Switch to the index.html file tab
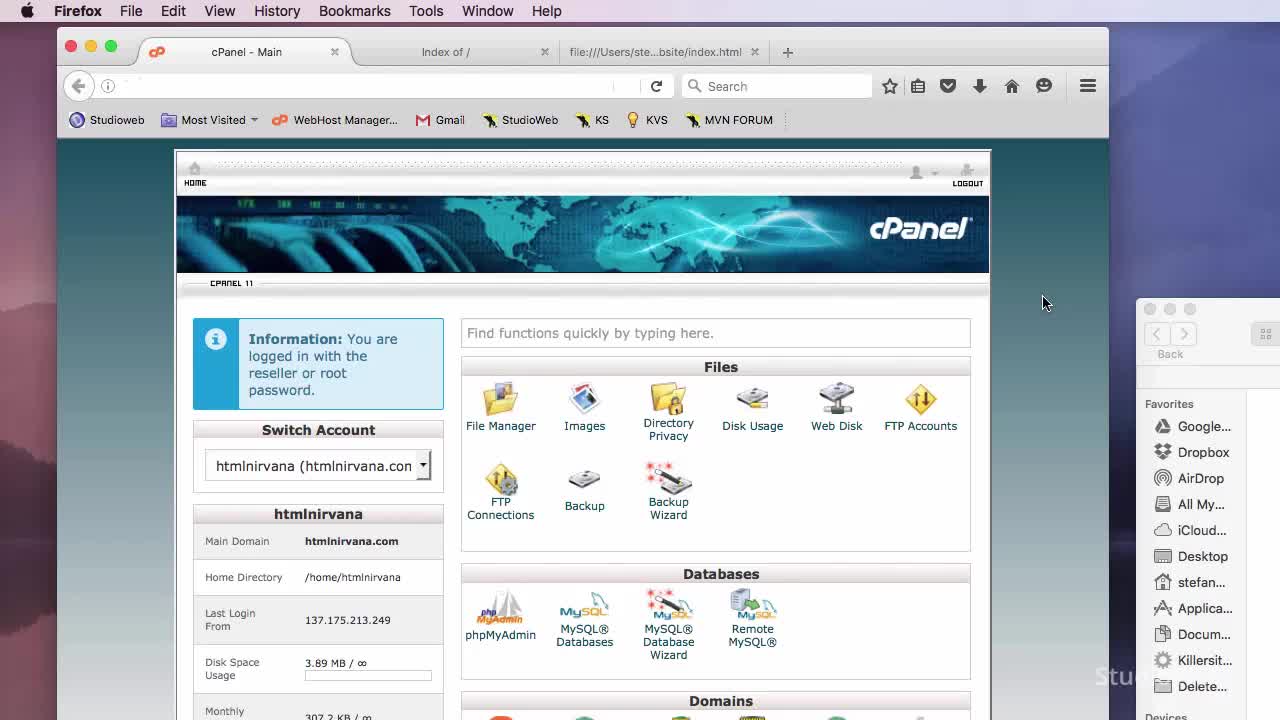This screenshot has width=1280, height=720. [655, 52]
